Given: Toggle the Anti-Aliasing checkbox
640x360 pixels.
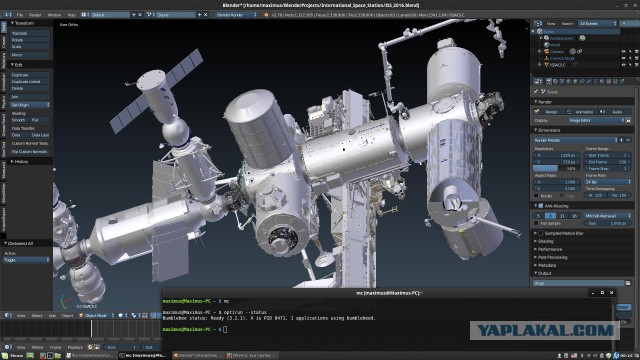Looking at the screenshot, I should tap(540, 206).
